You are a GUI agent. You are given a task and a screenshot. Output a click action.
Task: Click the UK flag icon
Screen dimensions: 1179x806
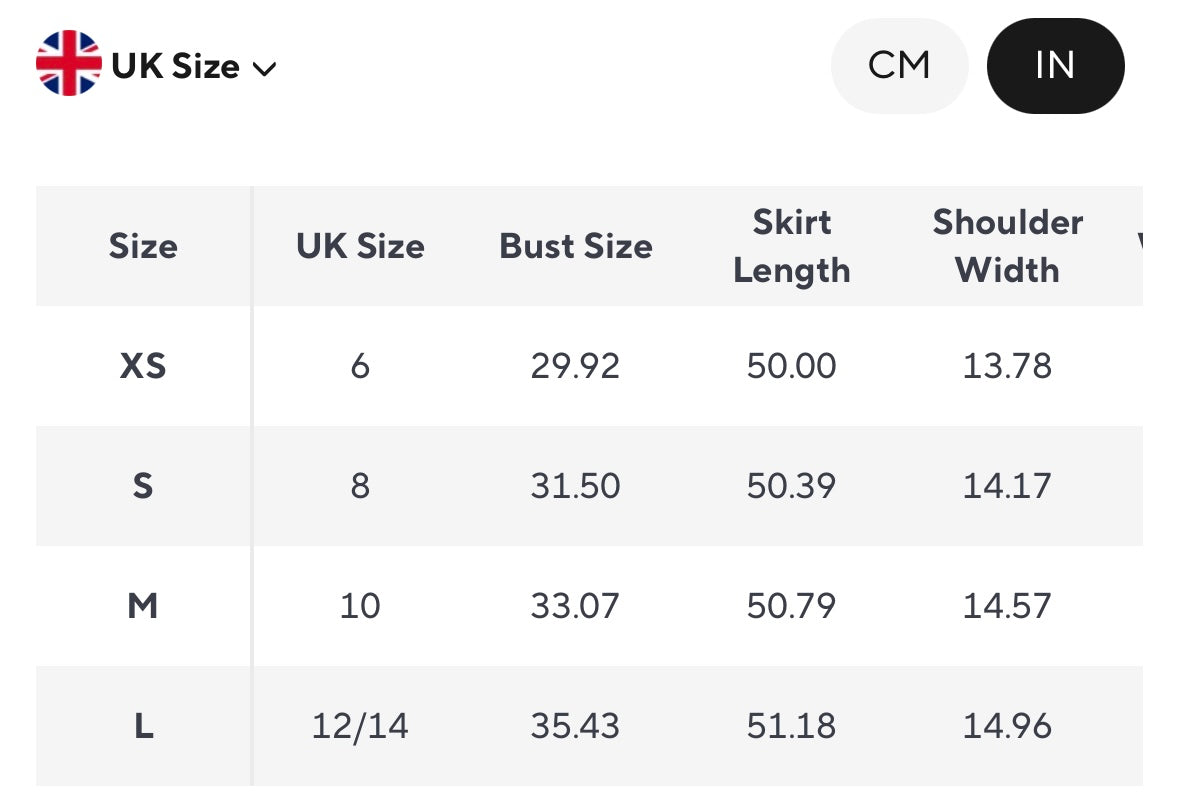68,64
